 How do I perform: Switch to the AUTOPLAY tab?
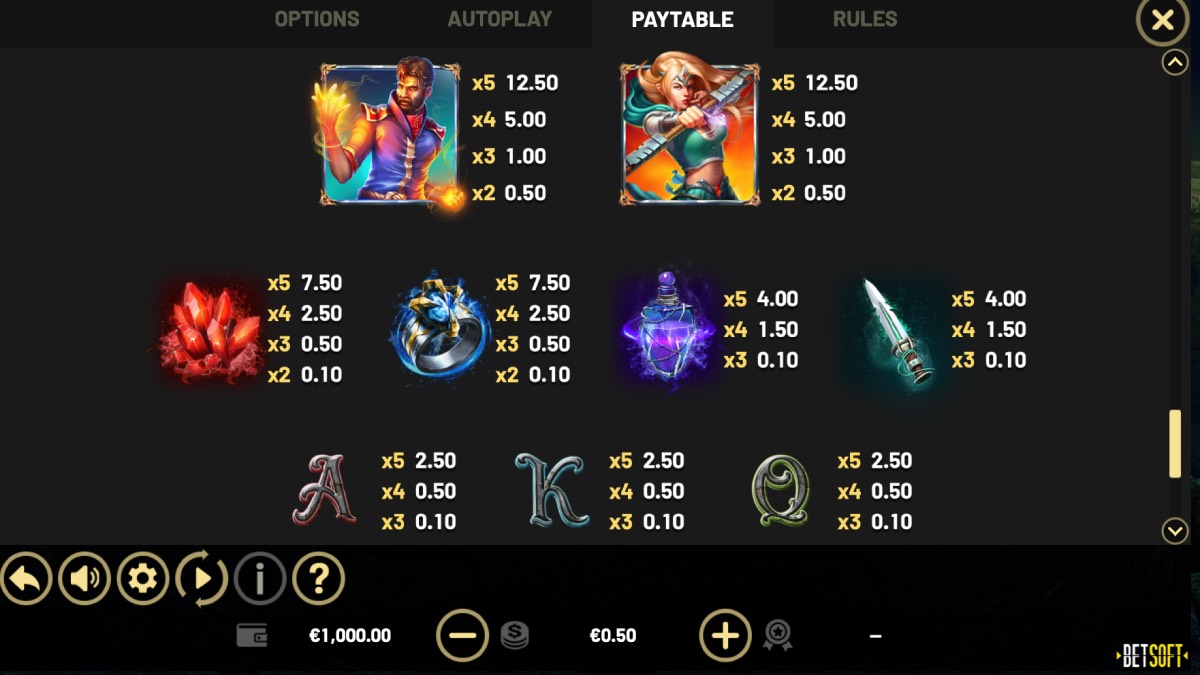(x=500, y=19)
